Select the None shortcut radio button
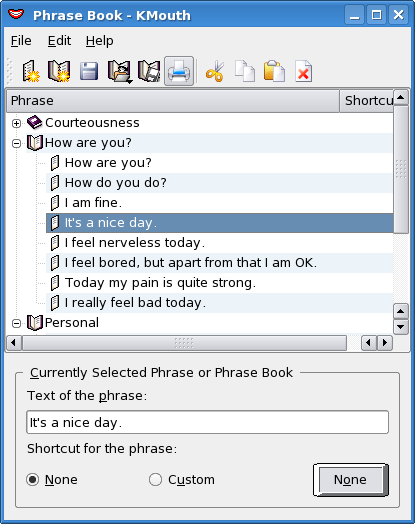 [33, 480]
